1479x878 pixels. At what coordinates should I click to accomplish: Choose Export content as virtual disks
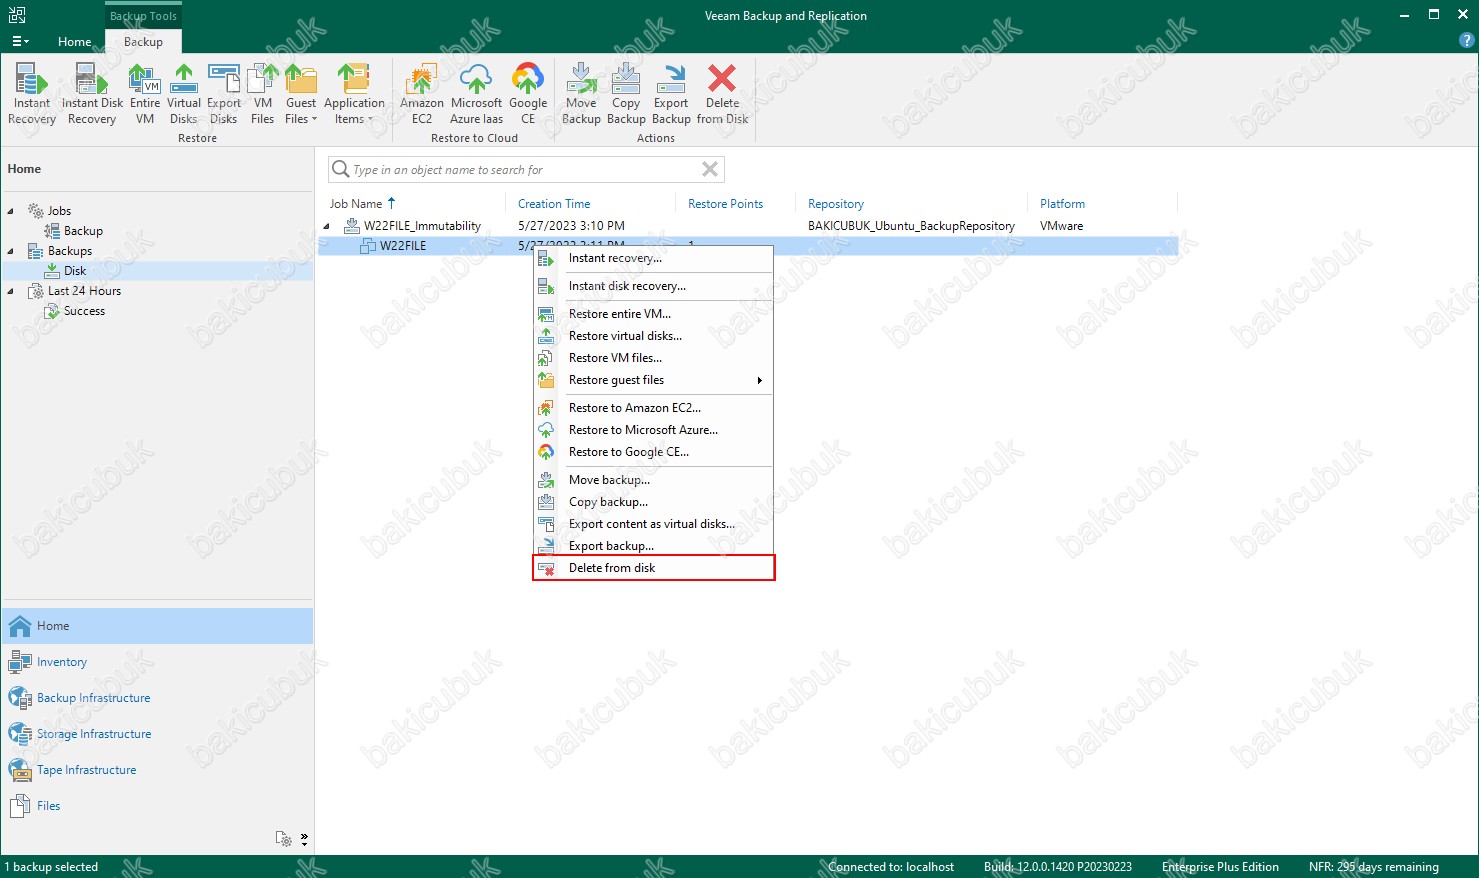654,524
